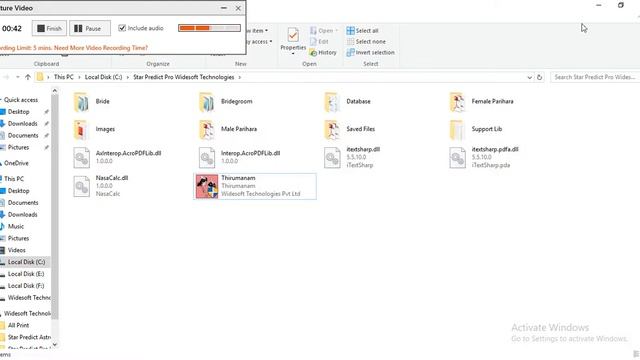Viewport: 640px width, 360px height.
Task: Click the audio level meter bar
Action: pyautogui.click(x=209, y=28)
